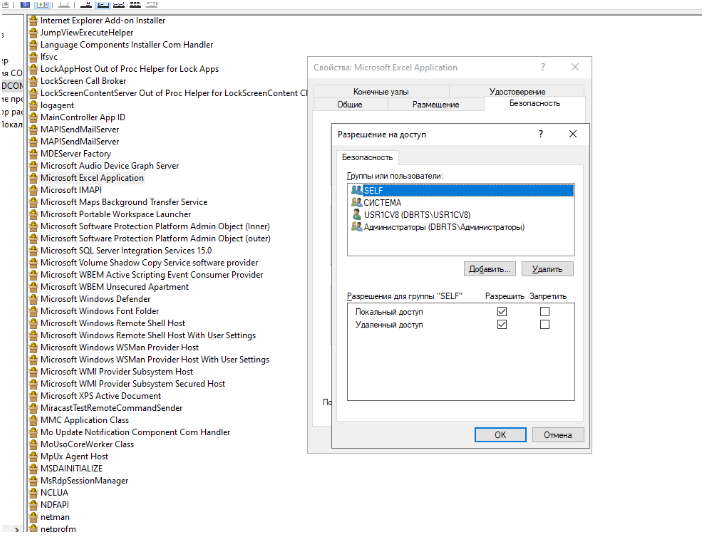Enable Запретить checkbox for Удаленный доступ
Screen dimensions: 712x538
(x=545, y=325)
